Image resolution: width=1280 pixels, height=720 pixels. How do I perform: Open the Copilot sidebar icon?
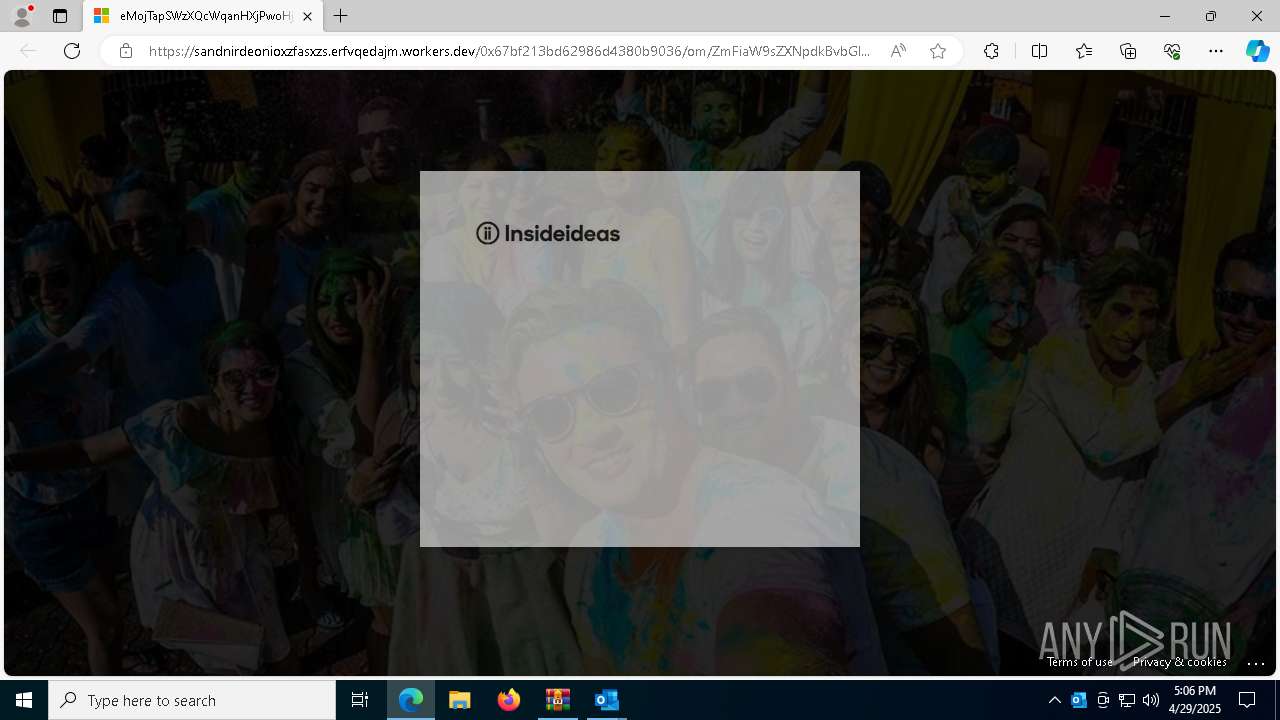1257,51
